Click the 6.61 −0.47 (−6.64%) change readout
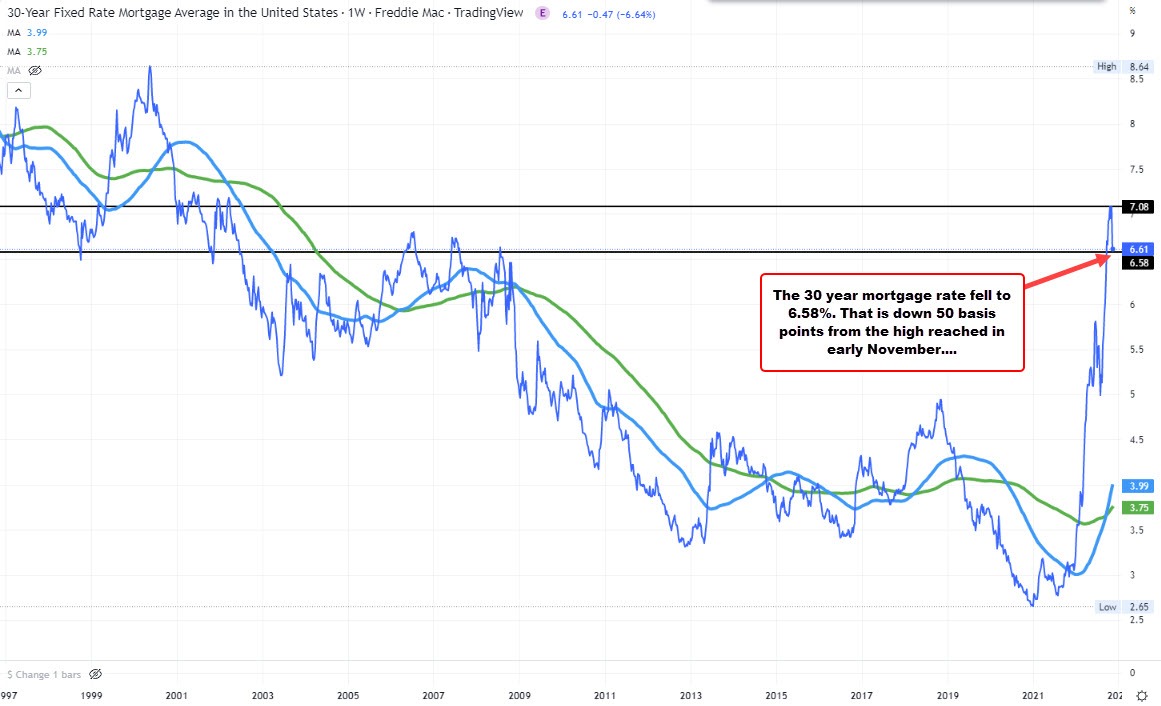 pos(609,14)
